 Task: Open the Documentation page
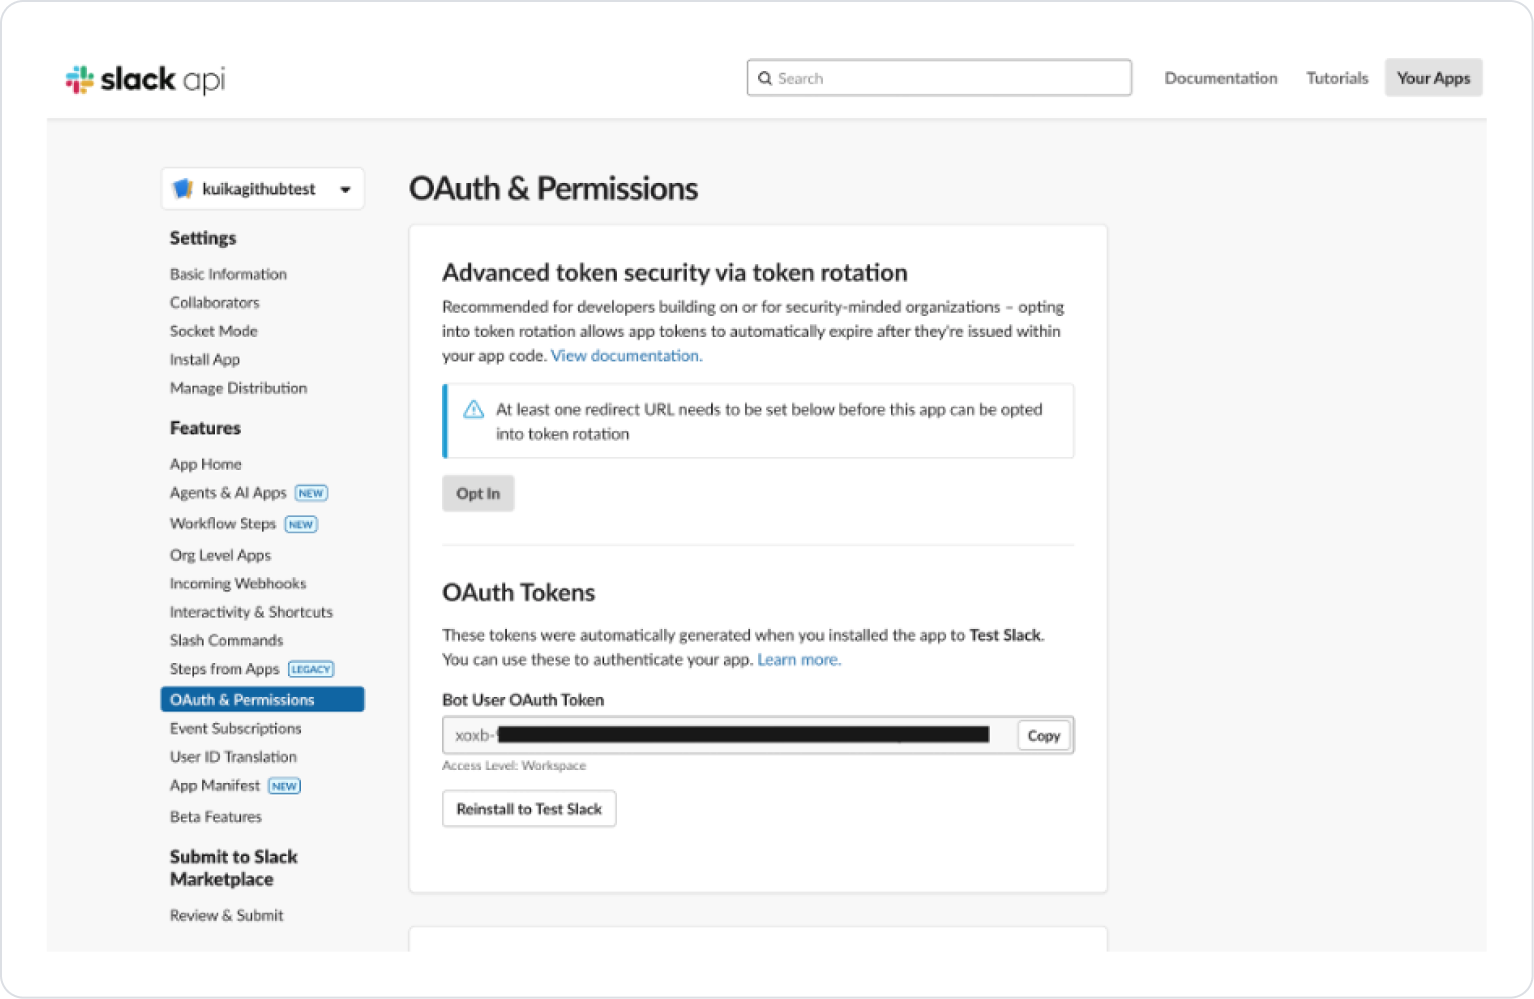[1221, 78]
